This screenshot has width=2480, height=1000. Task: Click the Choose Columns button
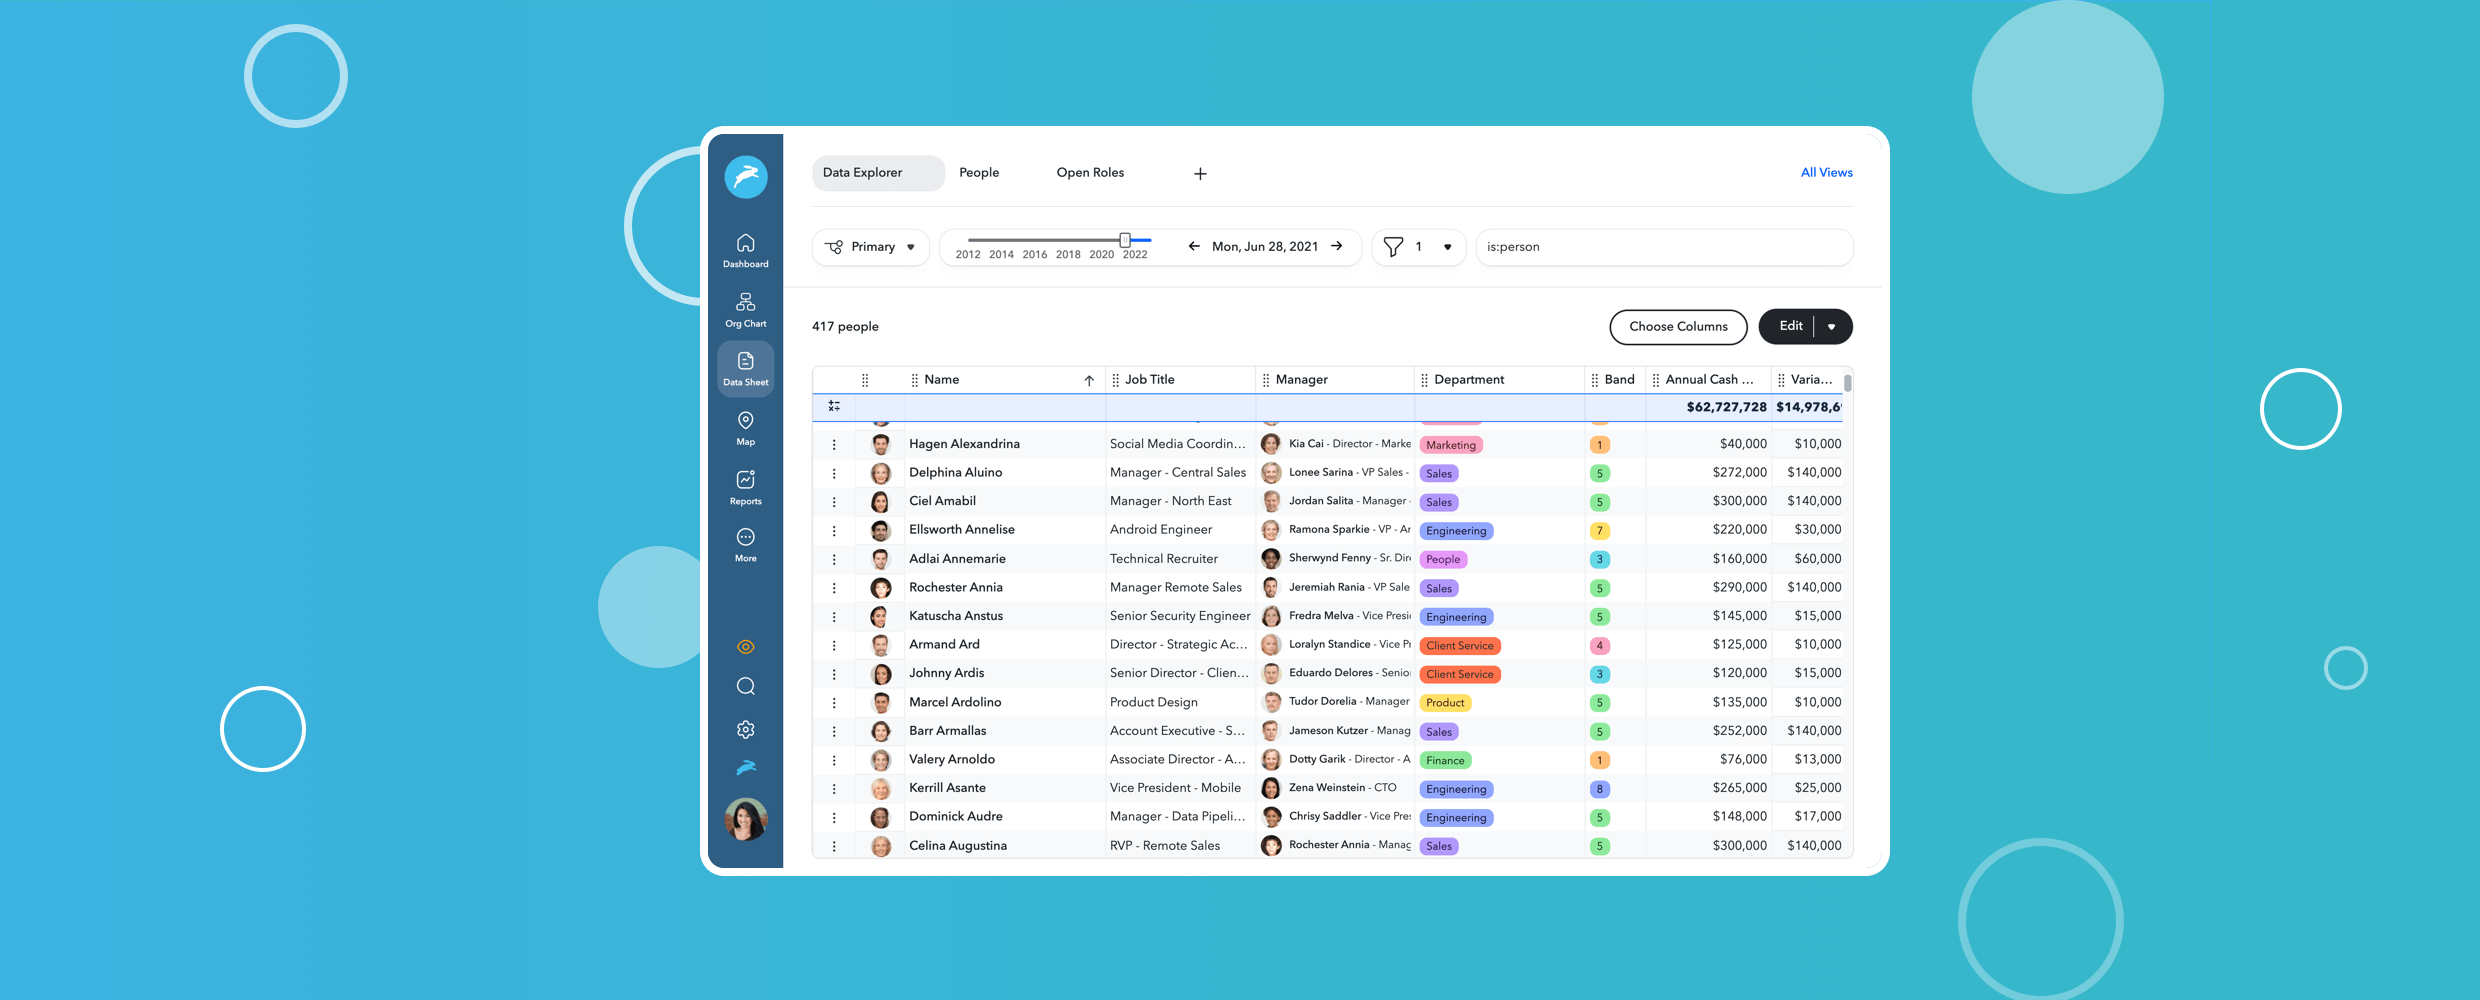1677,327
